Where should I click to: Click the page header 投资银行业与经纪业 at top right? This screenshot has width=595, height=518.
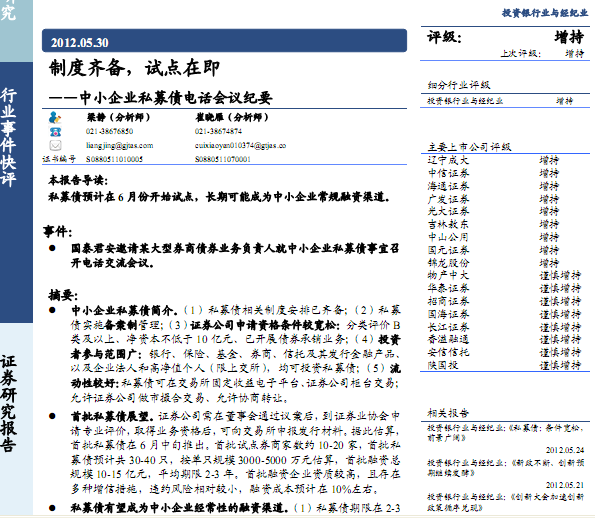click(x=545, y=13)
